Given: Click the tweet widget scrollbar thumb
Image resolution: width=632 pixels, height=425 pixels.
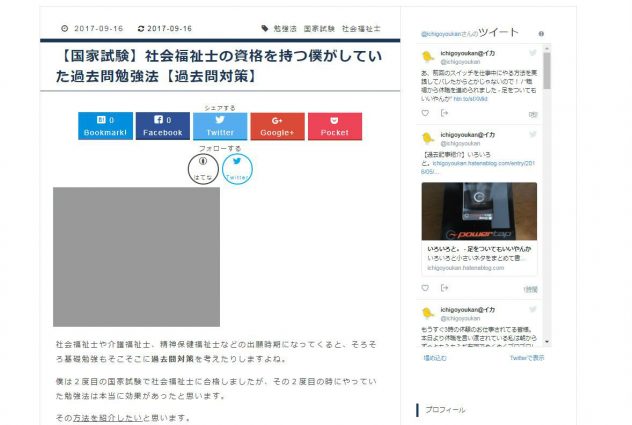Looking at the screenshot, I should pos(547,71).
